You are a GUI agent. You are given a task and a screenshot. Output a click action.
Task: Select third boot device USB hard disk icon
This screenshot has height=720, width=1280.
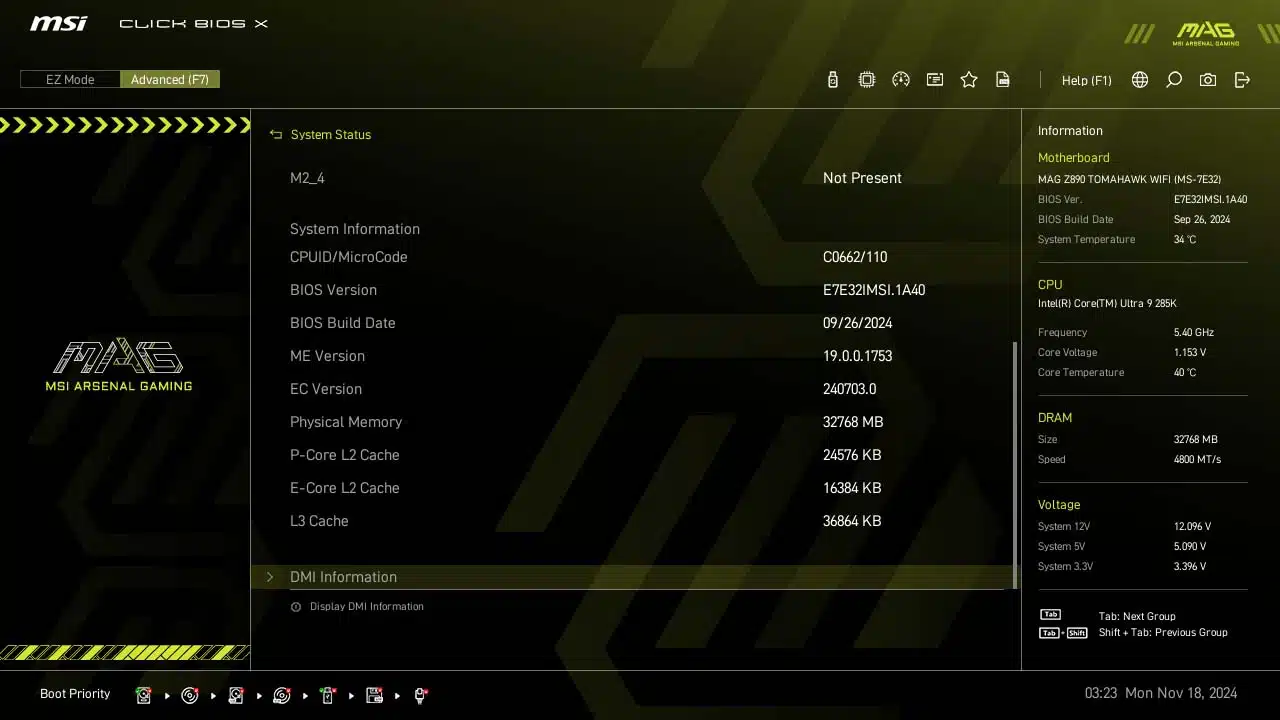[236, 695]
